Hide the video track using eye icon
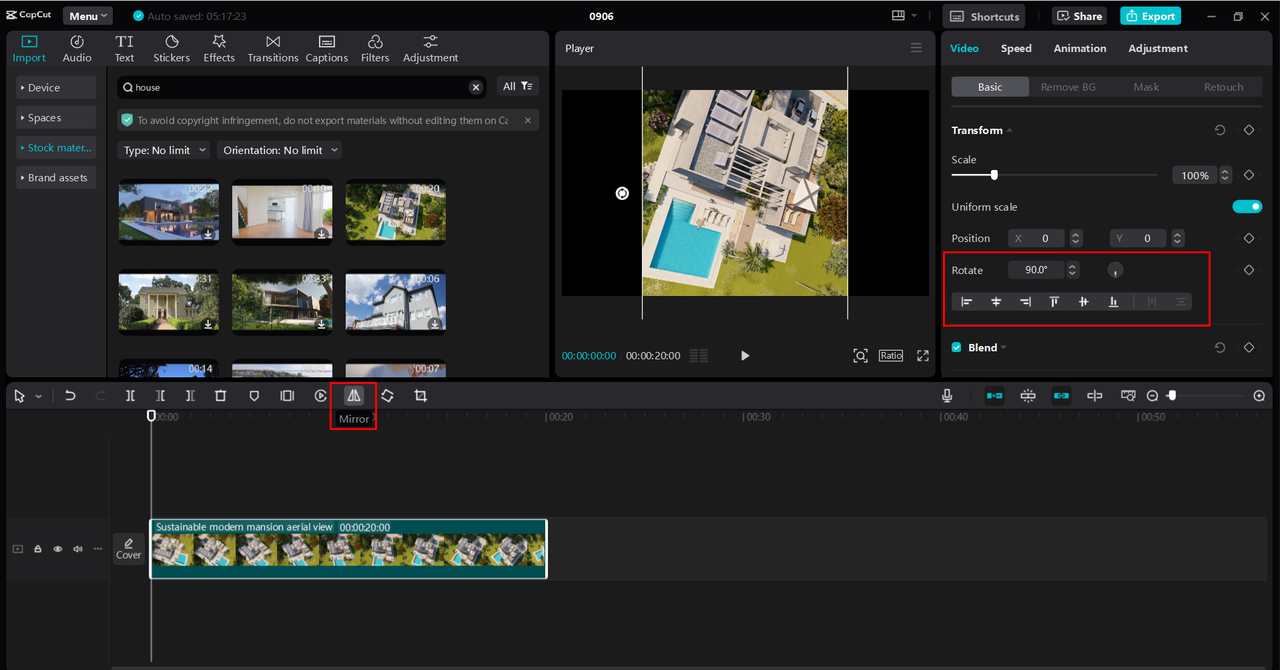Image resolution: width=1280 pixels, height=670 pixels. 58,549
